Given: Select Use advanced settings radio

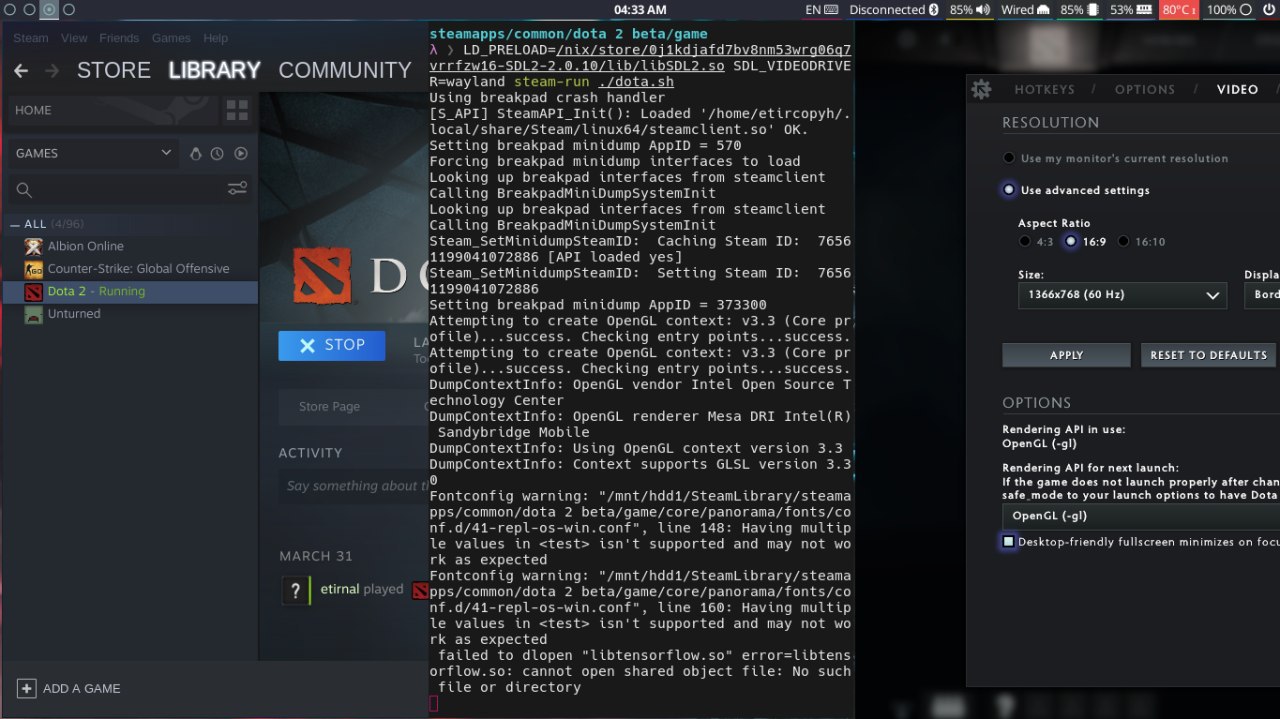Looking at the screenshot, I should click(1009, 190).
